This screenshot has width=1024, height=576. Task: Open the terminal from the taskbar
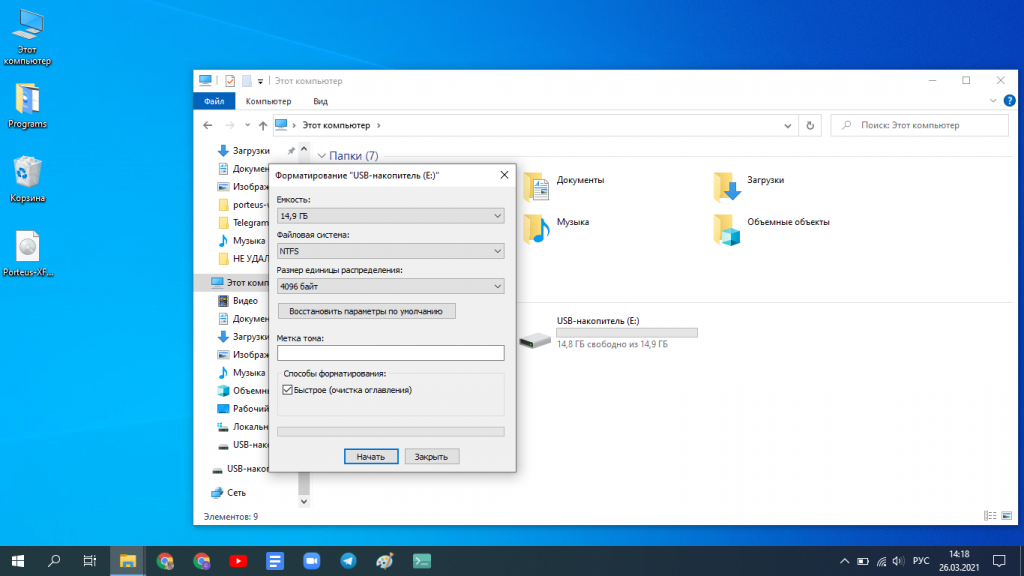(x=420, y=560)
